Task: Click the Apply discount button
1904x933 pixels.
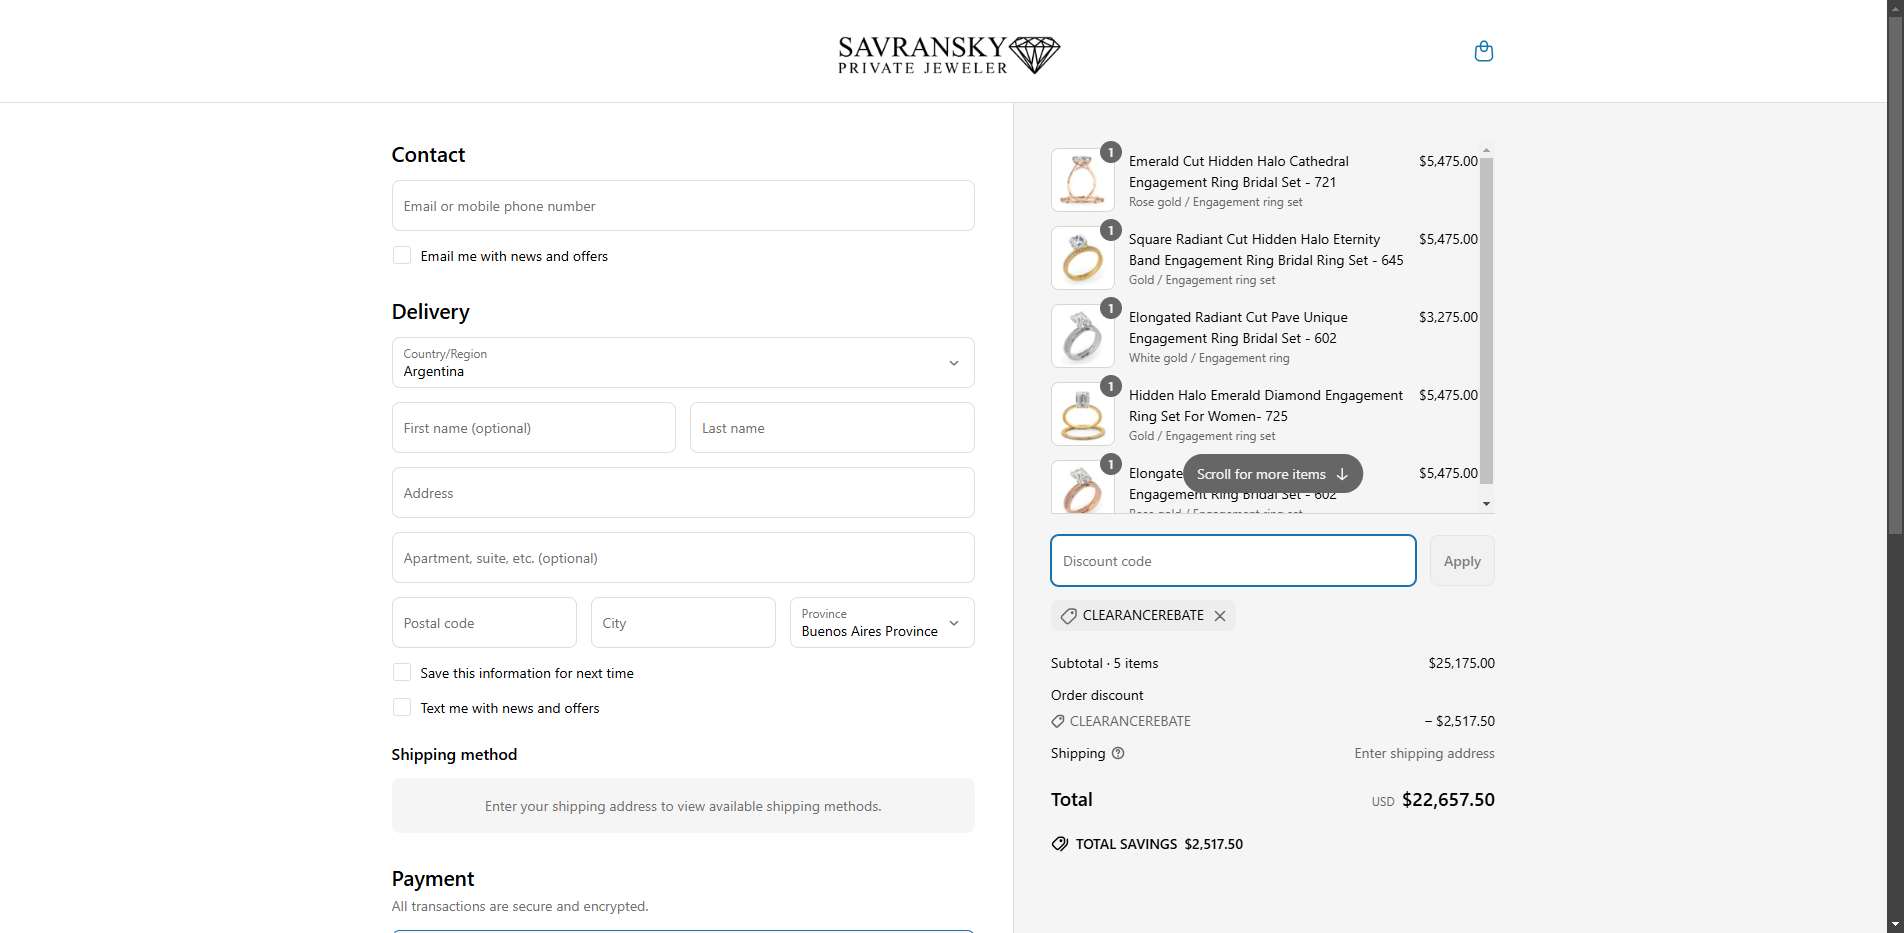Action: tap(1462, 561)
